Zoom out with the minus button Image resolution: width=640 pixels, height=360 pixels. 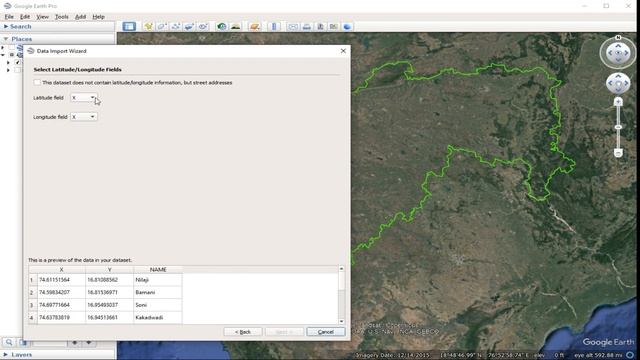coord(618,153)
